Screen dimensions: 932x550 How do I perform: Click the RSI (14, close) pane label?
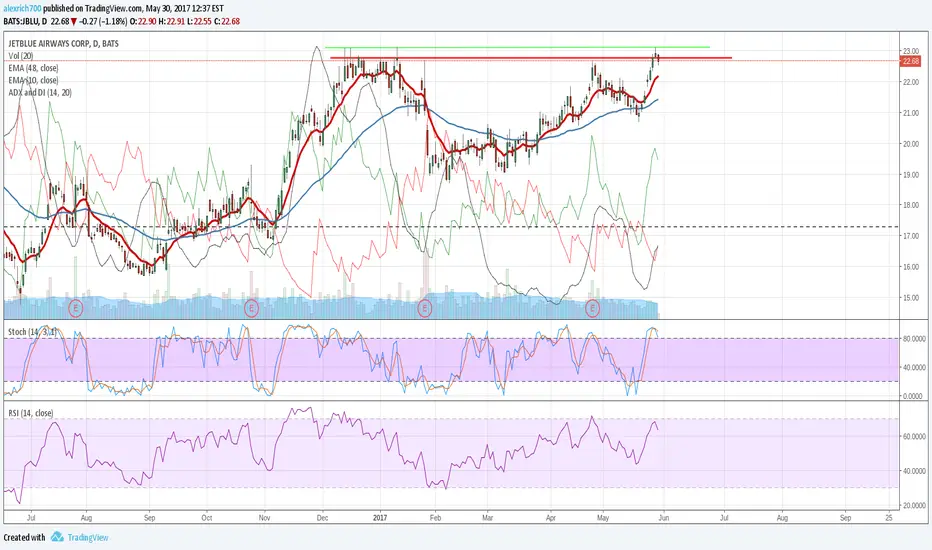[x=31, y=413]
